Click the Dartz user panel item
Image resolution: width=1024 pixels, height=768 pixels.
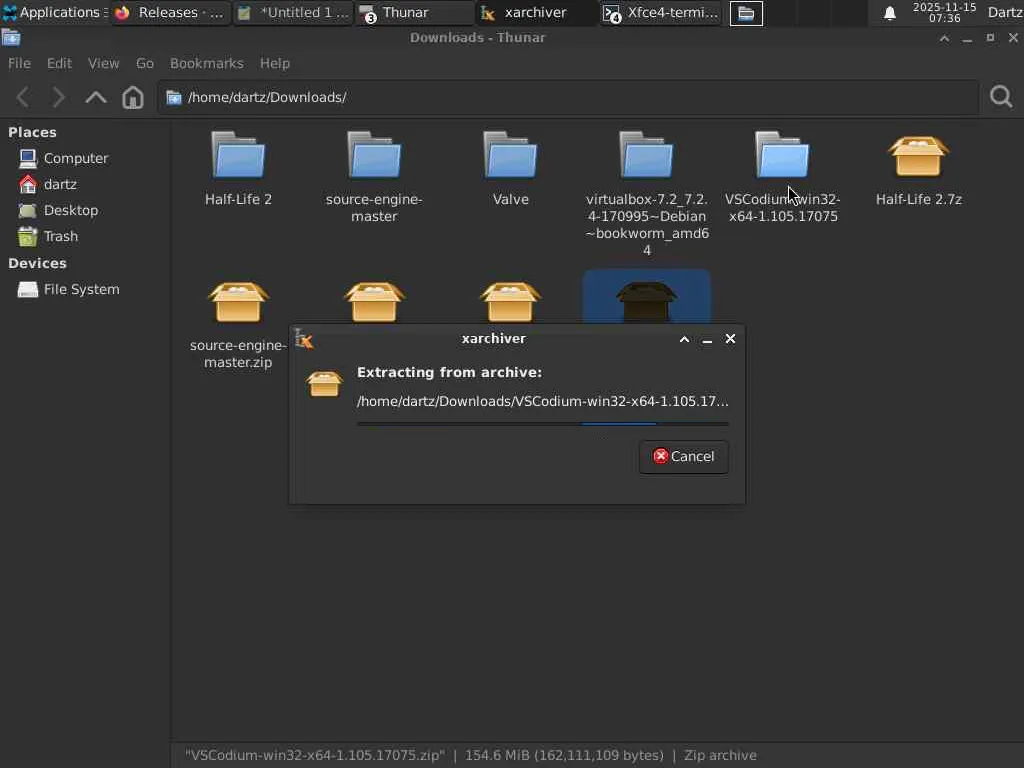click(1004, 12)
